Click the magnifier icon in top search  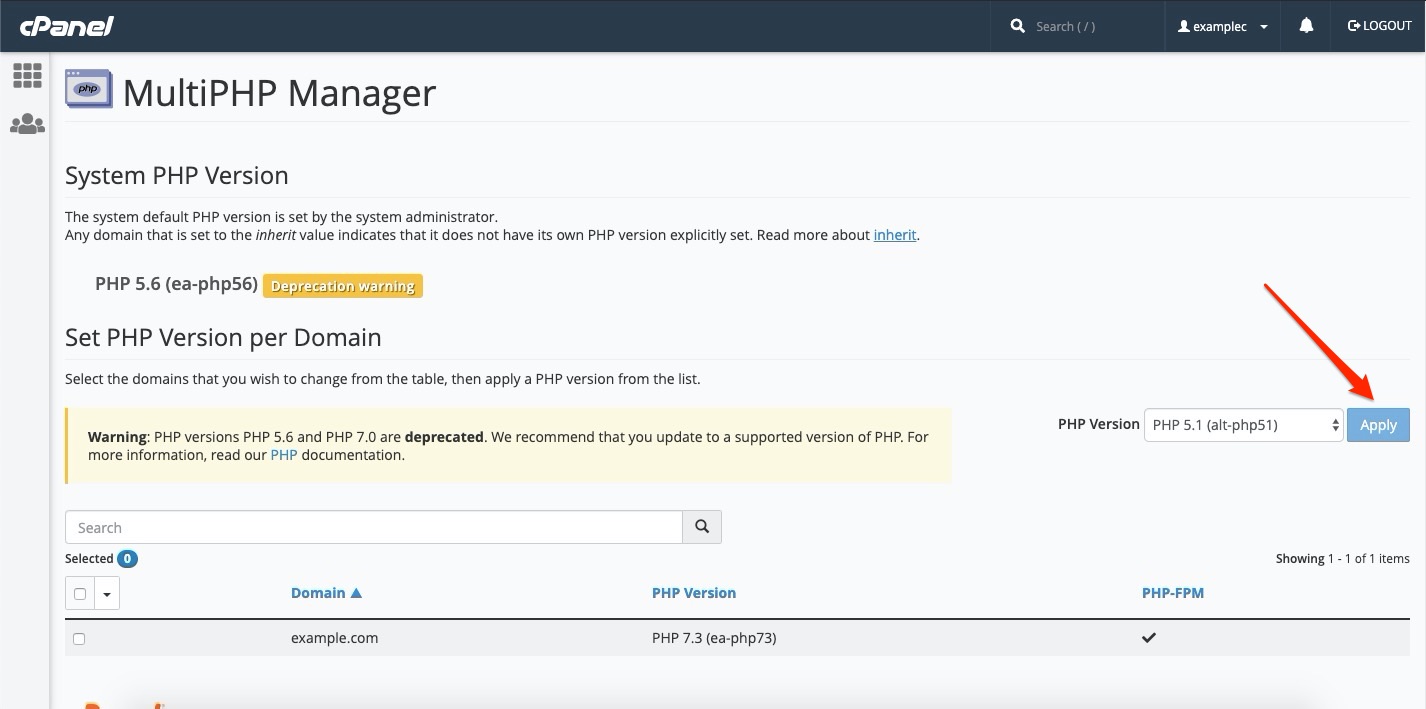point(1018,26)
